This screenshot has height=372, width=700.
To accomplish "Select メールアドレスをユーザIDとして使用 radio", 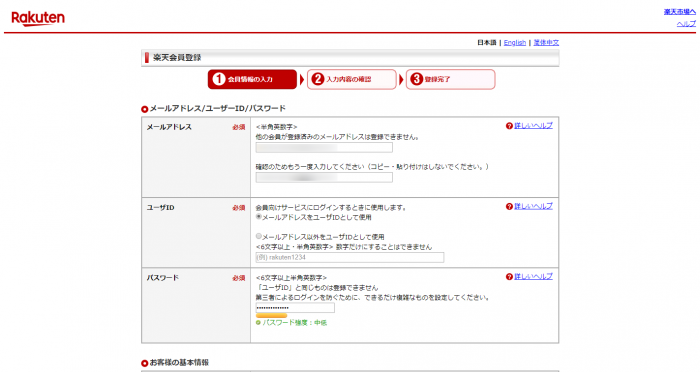I will pyautogui.click(x=258, y=217).
